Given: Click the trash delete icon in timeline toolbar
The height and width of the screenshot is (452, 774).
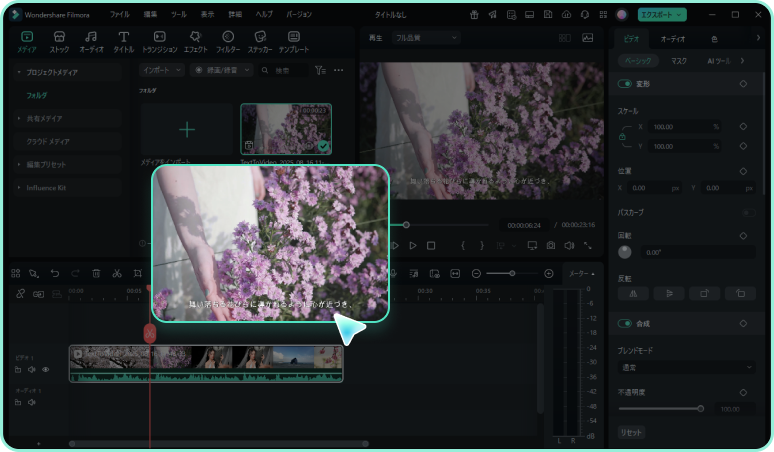Looking at the screenshot, I should [96, 273].
